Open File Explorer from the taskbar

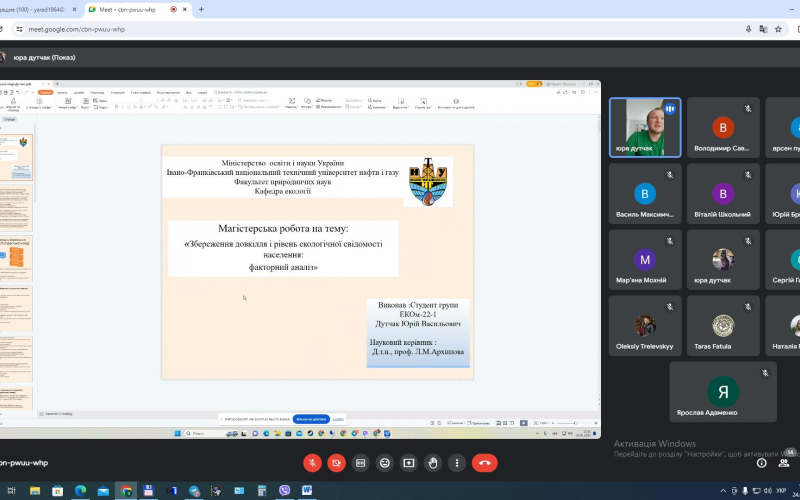coord(35,491)
